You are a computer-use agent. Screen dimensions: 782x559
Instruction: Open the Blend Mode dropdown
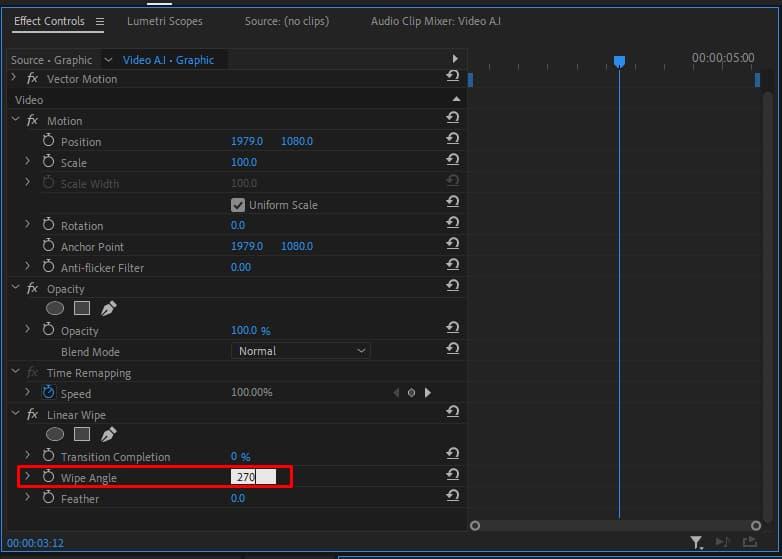[x=301, y=351]
